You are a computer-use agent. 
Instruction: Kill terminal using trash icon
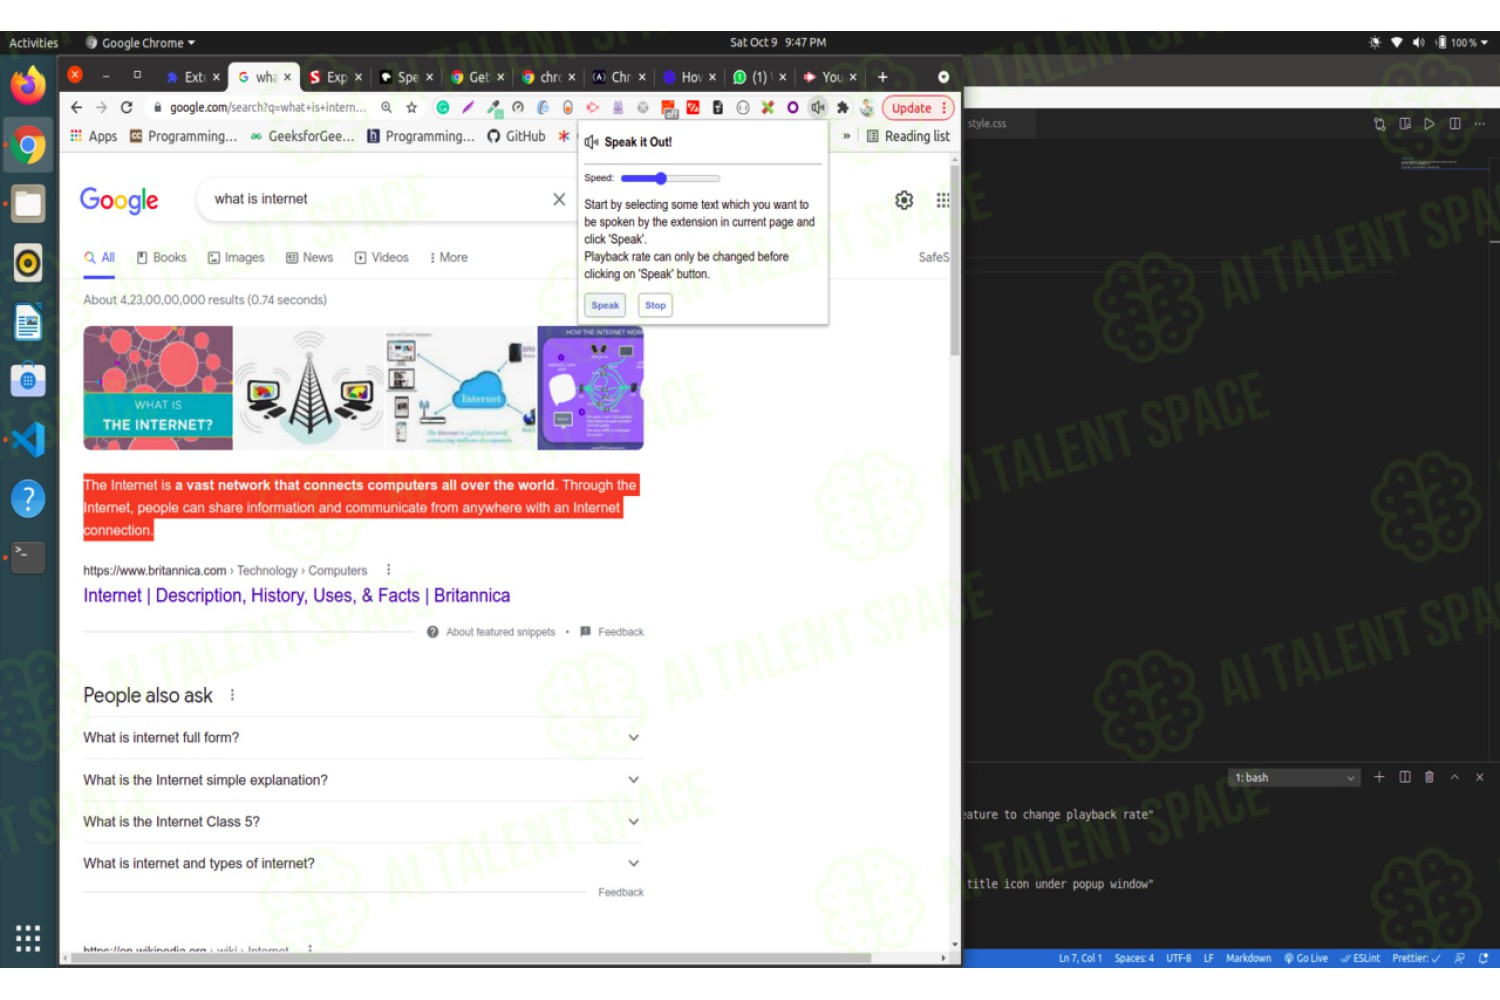(1429, 777)
